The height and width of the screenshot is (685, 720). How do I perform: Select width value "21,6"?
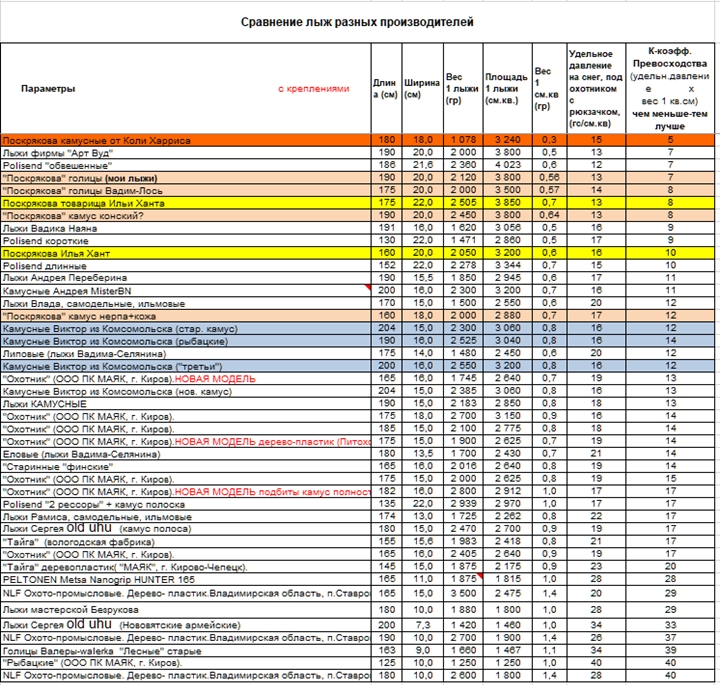[x=422, y=165]
